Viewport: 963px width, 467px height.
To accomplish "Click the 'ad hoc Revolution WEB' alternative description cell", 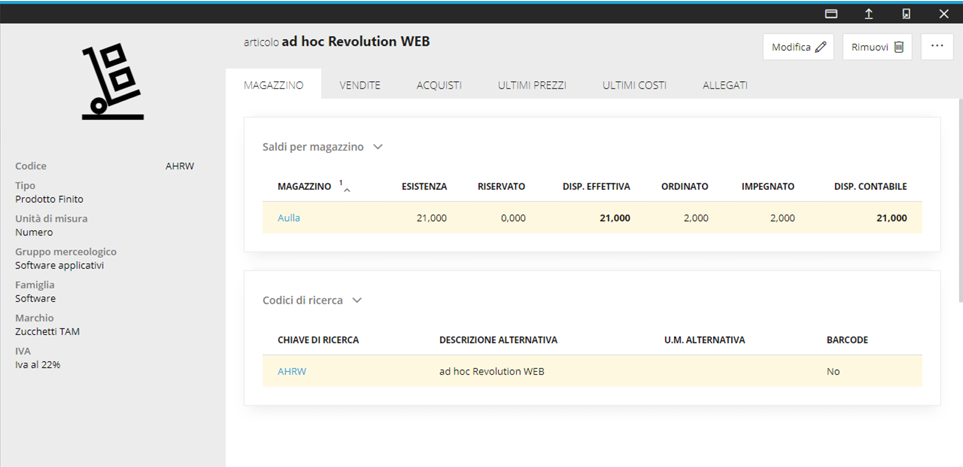I will tap(491, 372).
